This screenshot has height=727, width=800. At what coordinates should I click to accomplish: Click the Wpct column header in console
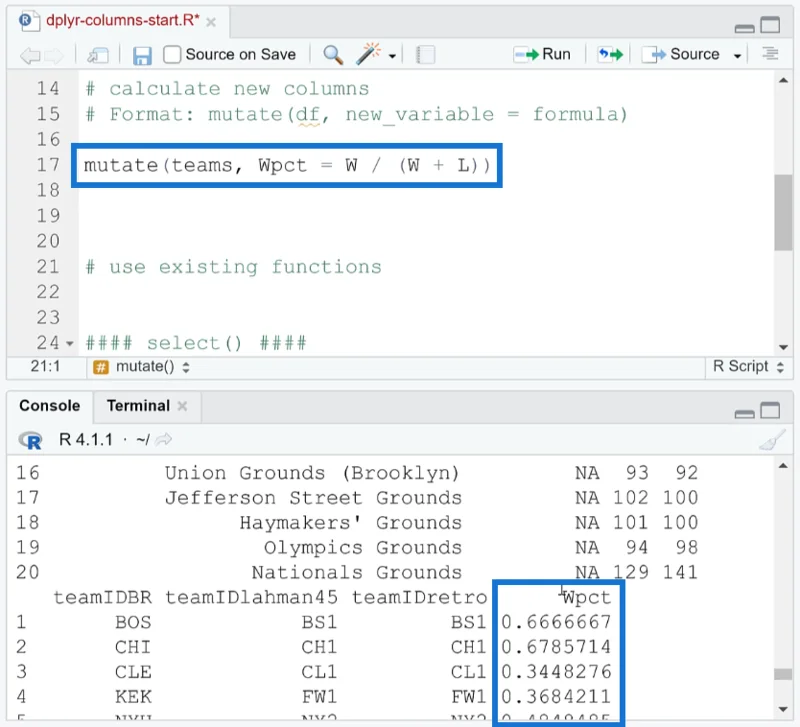(x=586, y=597)
